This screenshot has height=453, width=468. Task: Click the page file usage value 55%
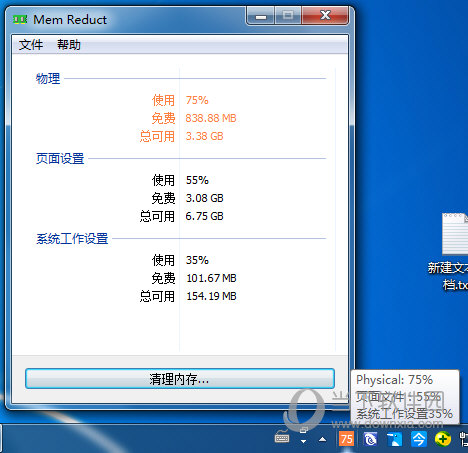[197, 180]
